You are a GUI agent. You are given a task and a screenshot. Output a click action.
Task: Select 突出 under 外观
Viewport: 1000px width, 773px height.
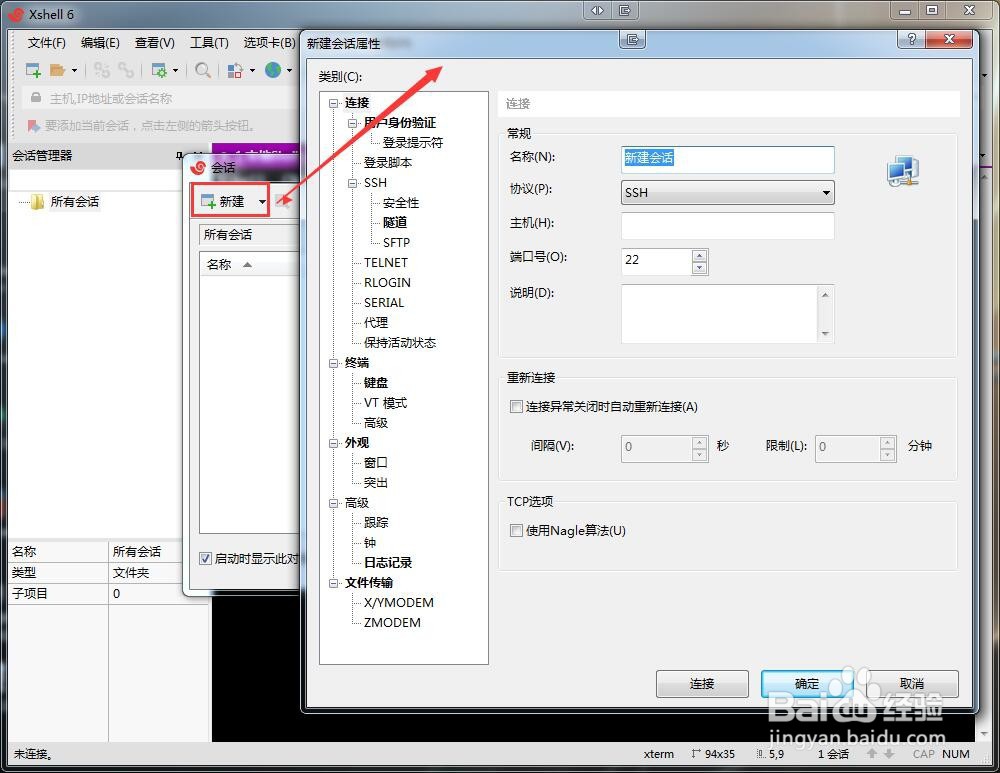pos(376,483)
